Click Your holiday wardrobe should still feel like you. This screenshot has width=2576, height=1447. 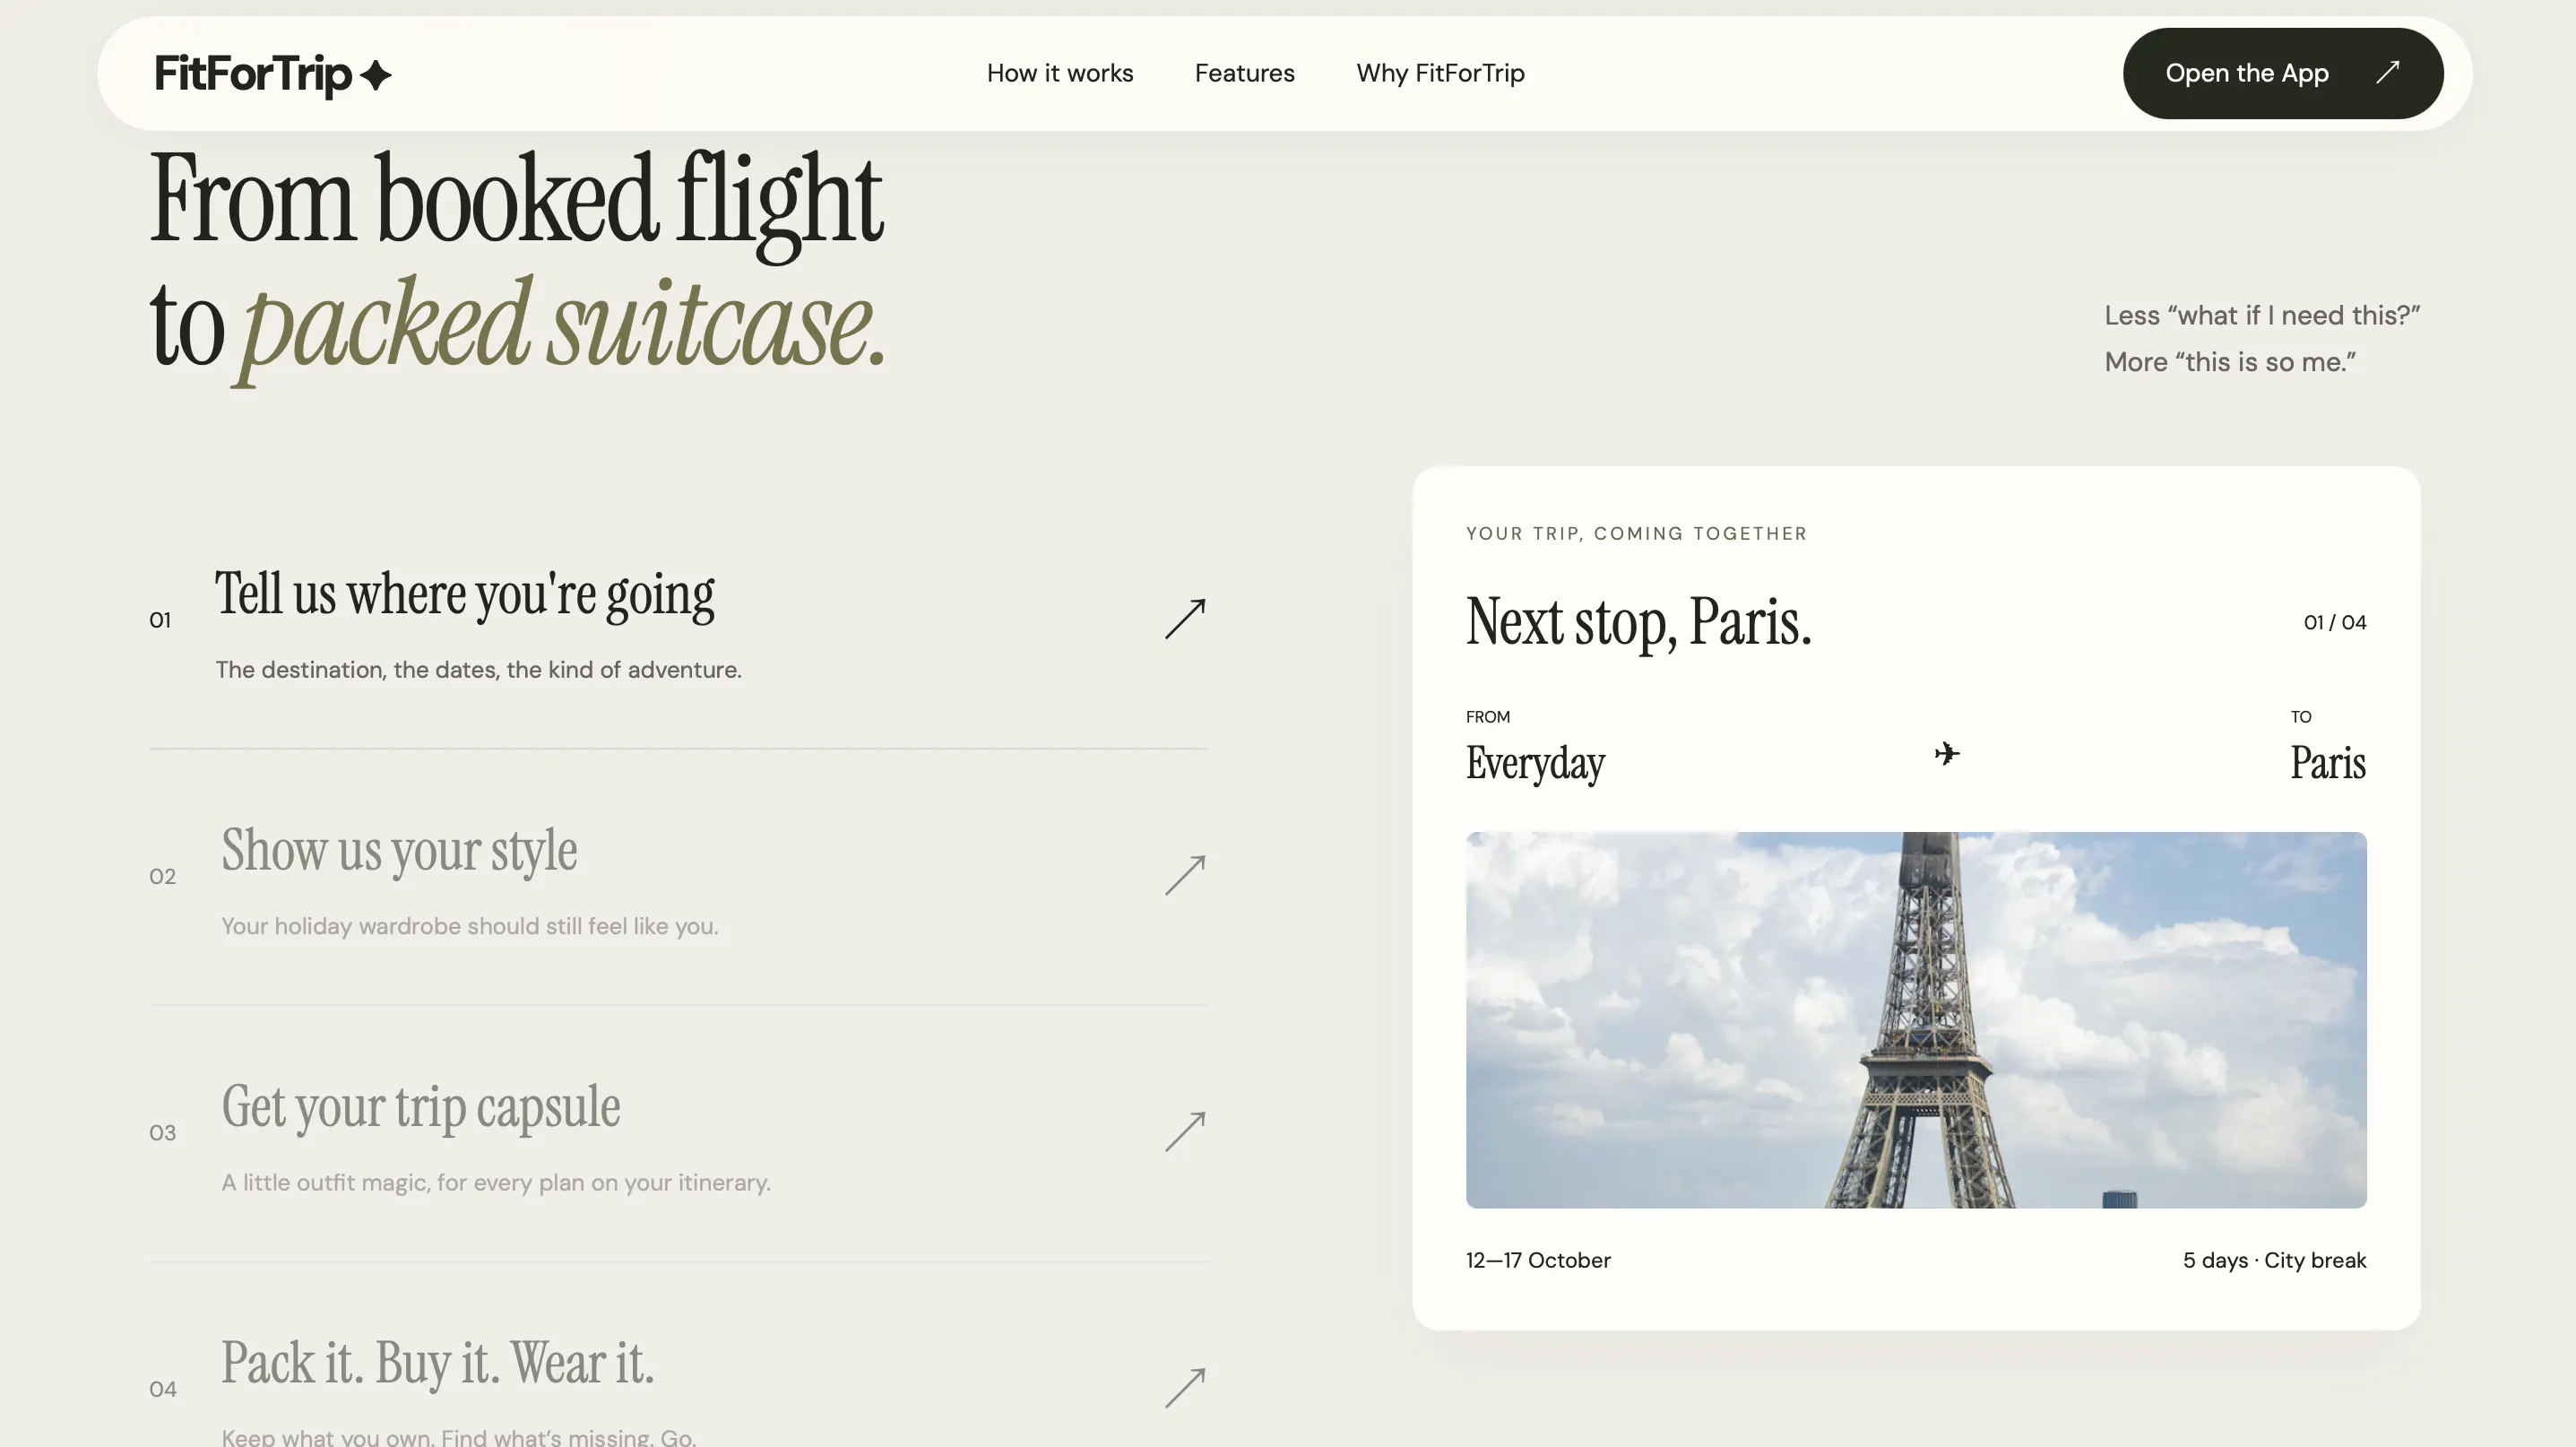(x=469, y=925)
